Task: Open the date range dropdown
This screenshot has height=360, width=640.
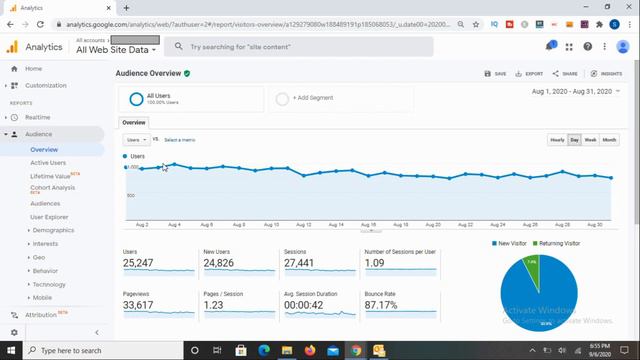Action: (576, 91)
